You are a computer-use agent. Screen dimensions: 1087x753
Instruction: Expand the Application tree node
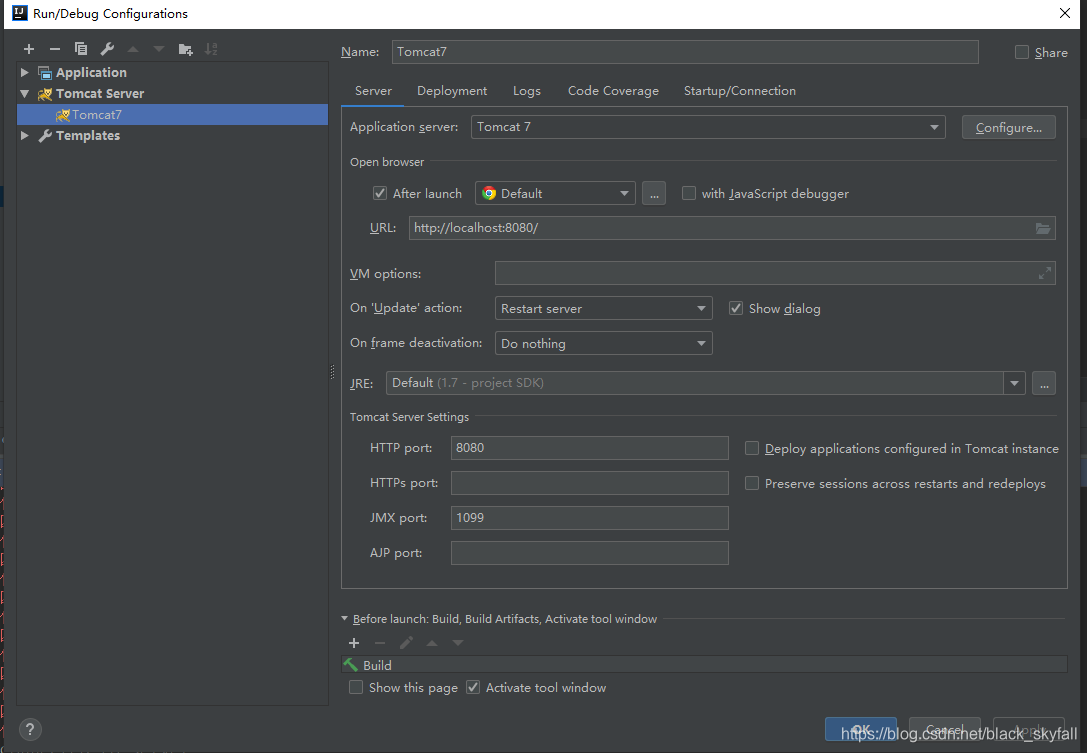pos(24,73)
